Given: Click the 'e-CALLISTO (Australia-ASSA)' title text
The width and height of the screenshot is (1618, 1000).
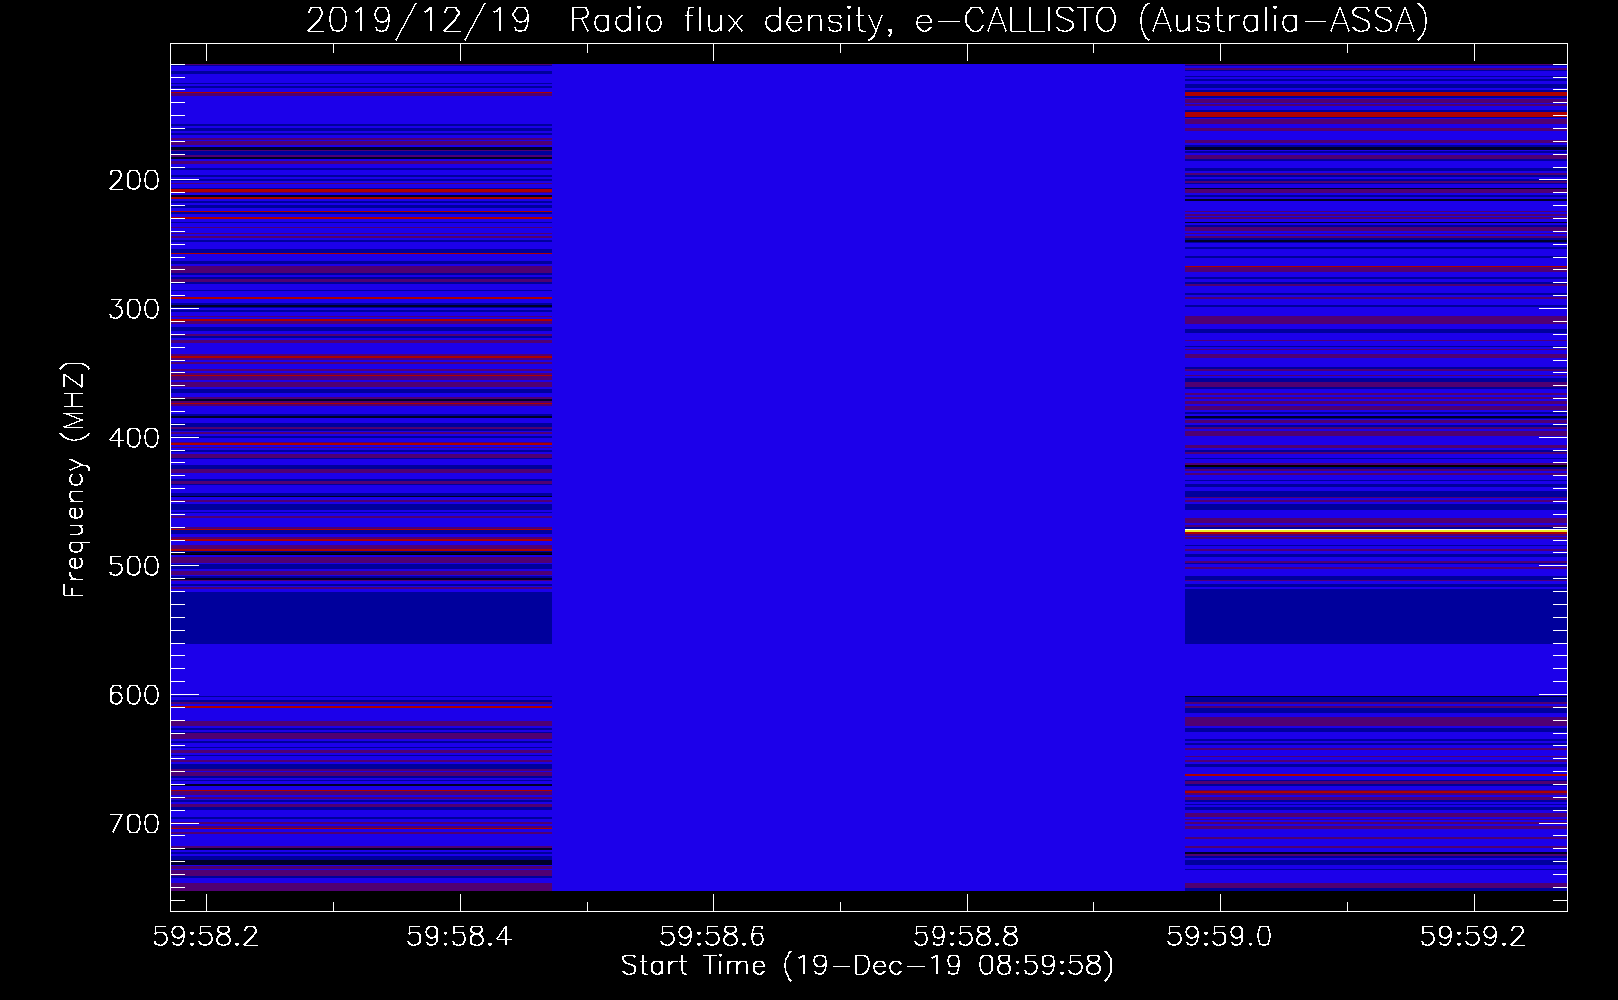Looking at the screenshot, I should (x=1172, y=20).
